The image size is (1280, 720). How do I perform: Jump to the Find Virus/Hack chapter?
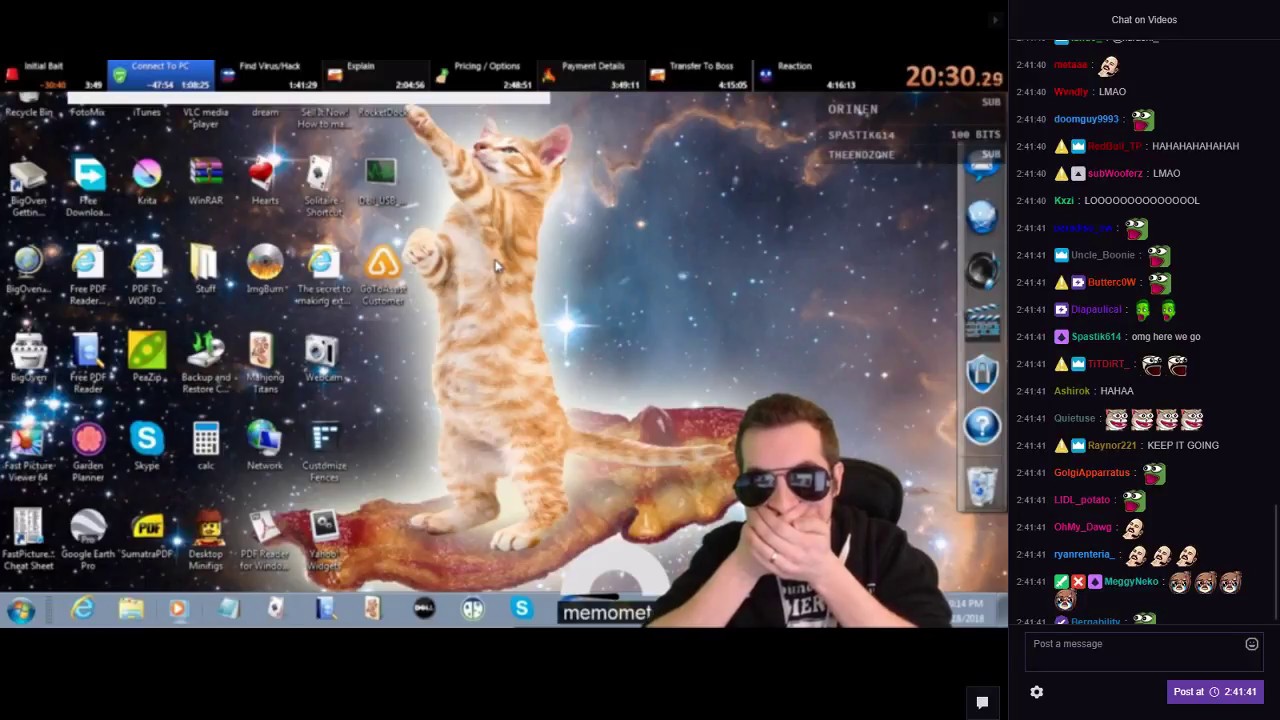(268, 74)
